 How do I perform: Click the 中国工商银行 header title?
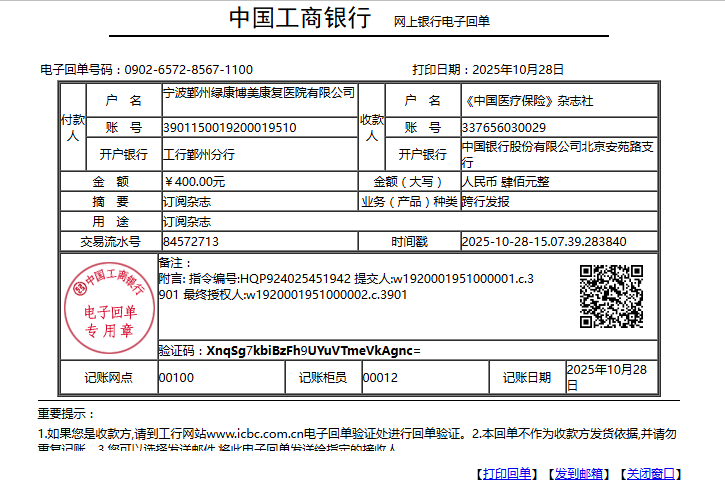point(300,19)
